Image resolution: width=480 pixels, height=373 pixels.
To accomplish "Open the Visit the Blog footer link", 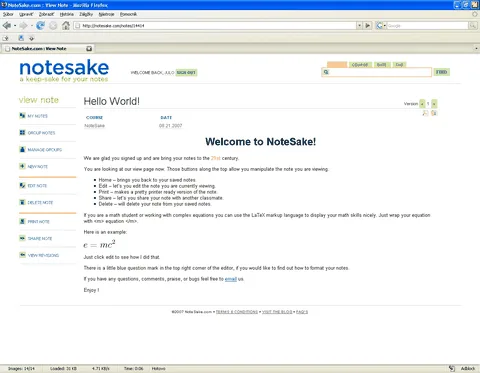I will point(277,312).
